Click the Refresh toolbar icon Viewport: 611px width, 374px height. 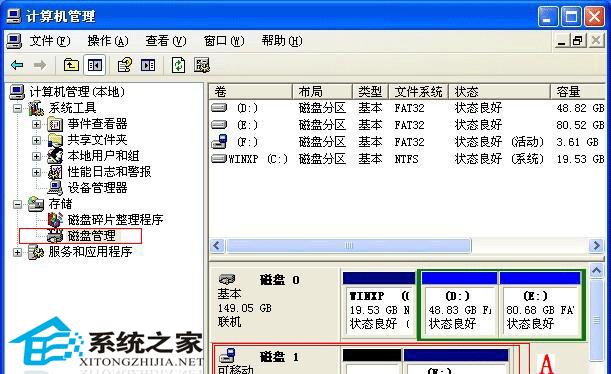[178, 65]
